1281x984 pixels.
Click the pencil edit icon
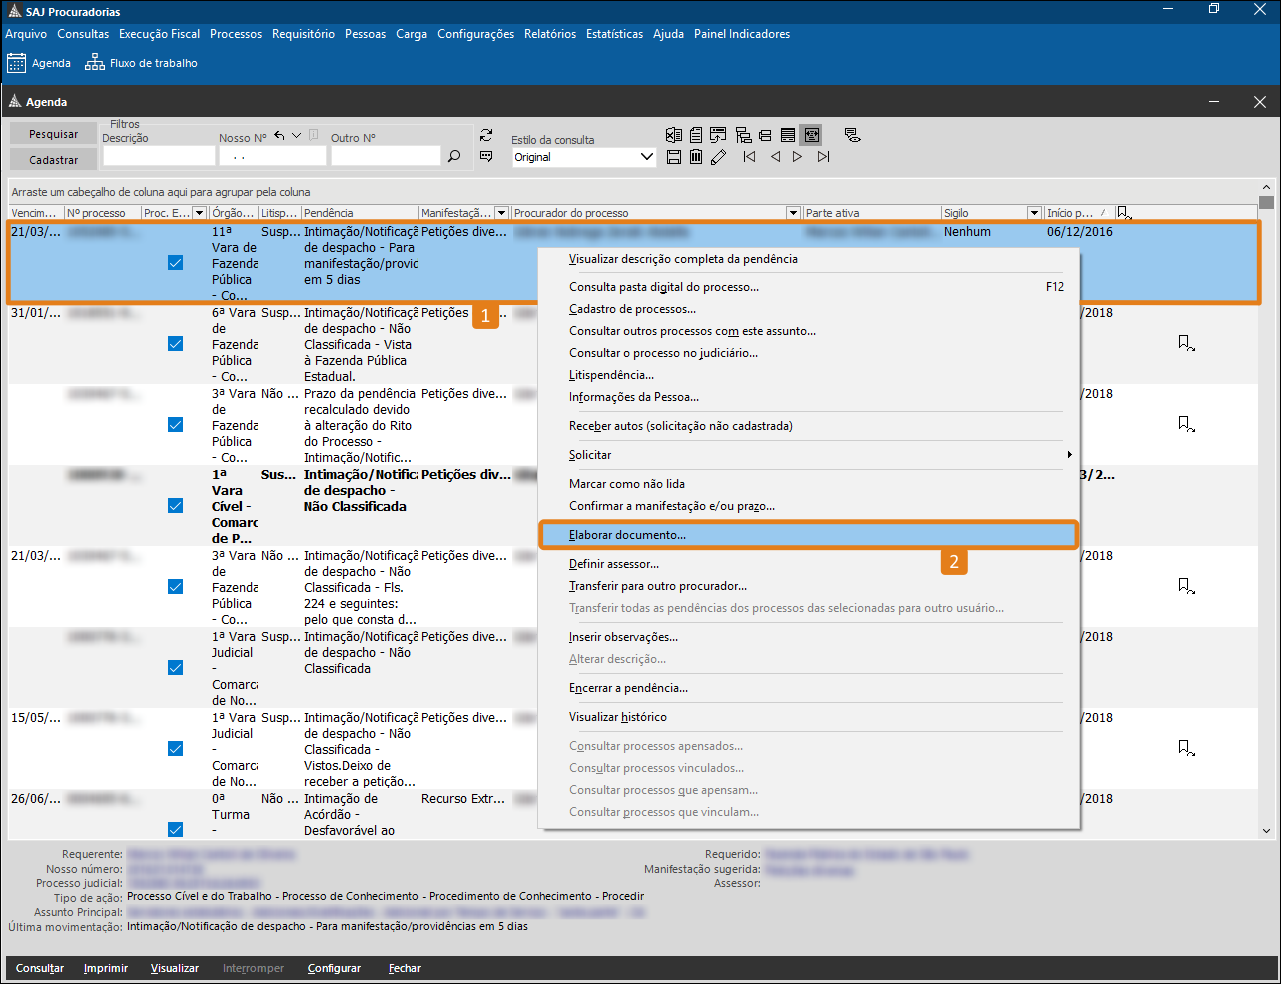(x=718, y=157)
